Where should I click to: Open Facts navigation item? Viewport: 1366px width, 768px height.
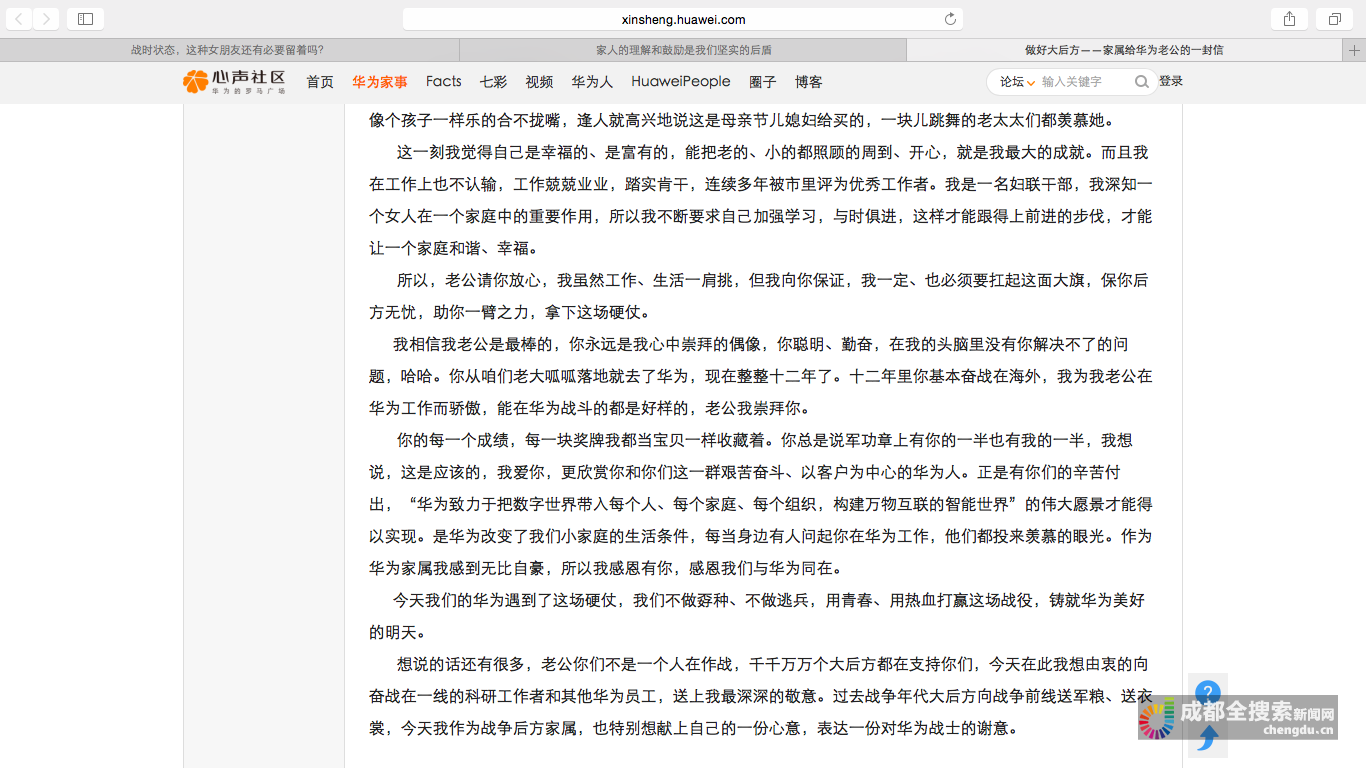tap(443, 82)
